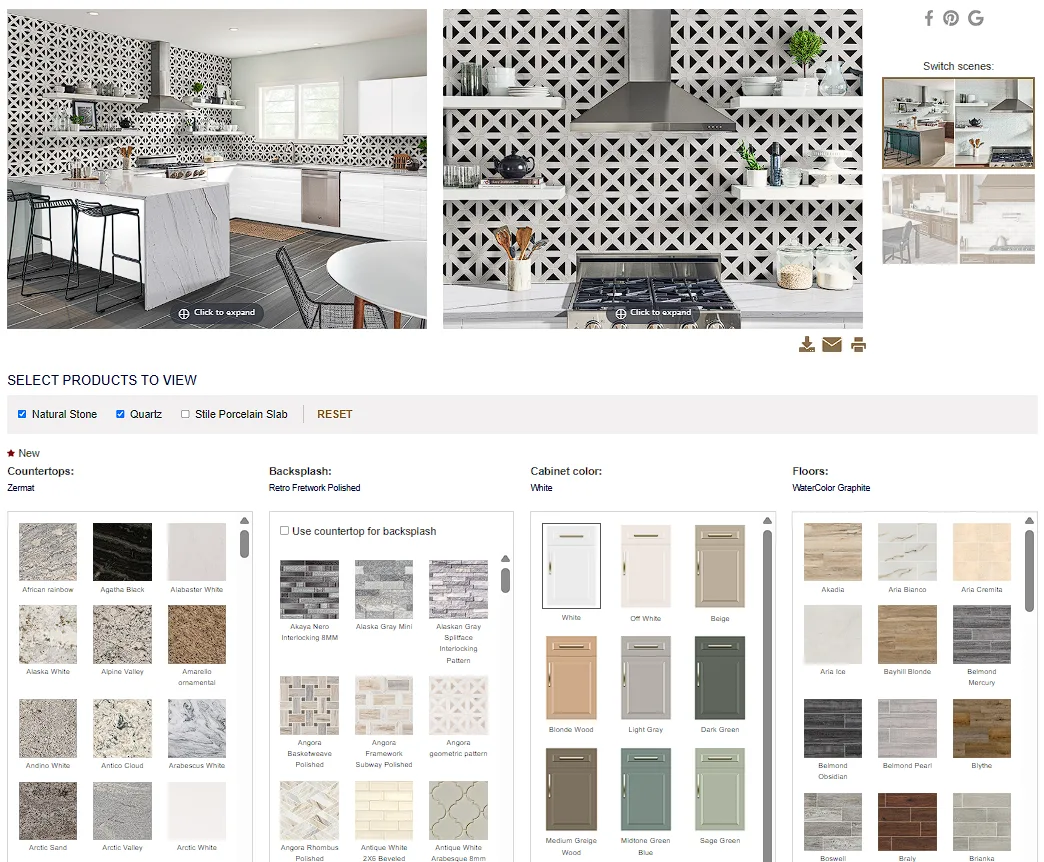Select Boswell floor tile
This screenshot has width=1044, height=862.
pyautogui.click(x=833, y=822)
